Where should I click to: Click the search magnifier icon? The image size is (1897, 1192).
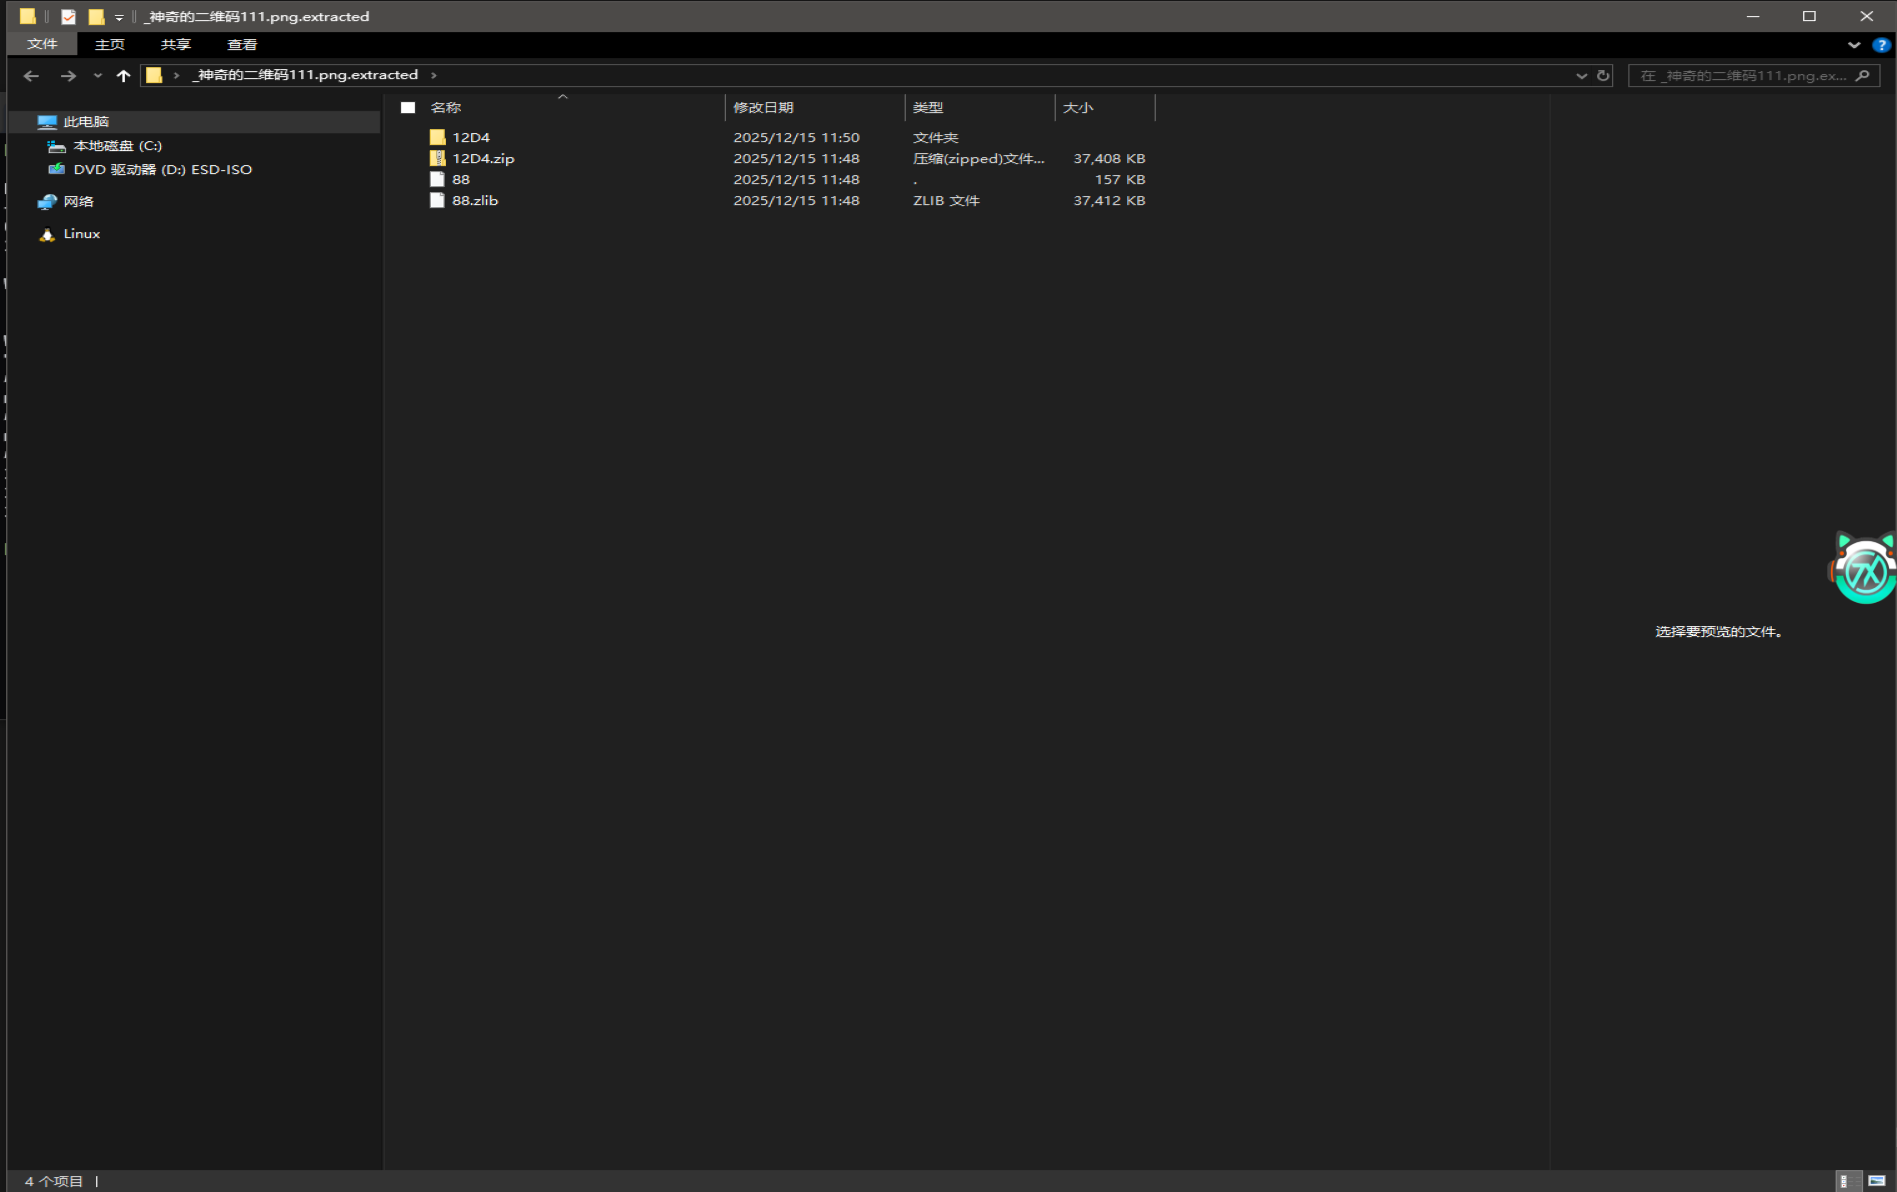tap(1862, 76)
